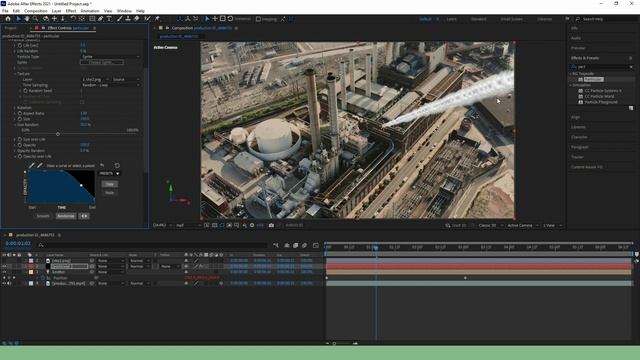Expand the Rotation group triangle
This screenshot has width=640, height=360.
point(15,108)
